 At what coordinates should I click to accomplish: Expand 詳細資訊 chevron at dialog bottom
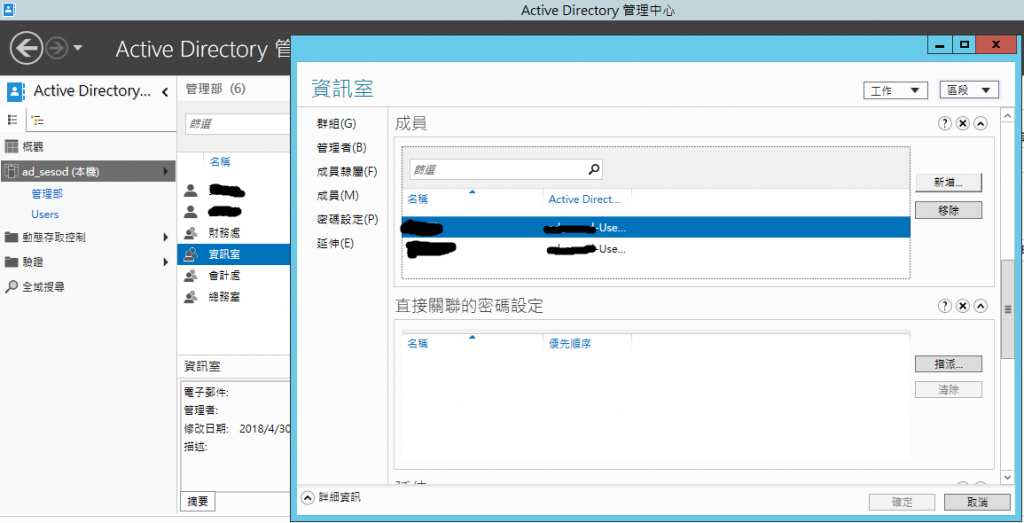308,498
